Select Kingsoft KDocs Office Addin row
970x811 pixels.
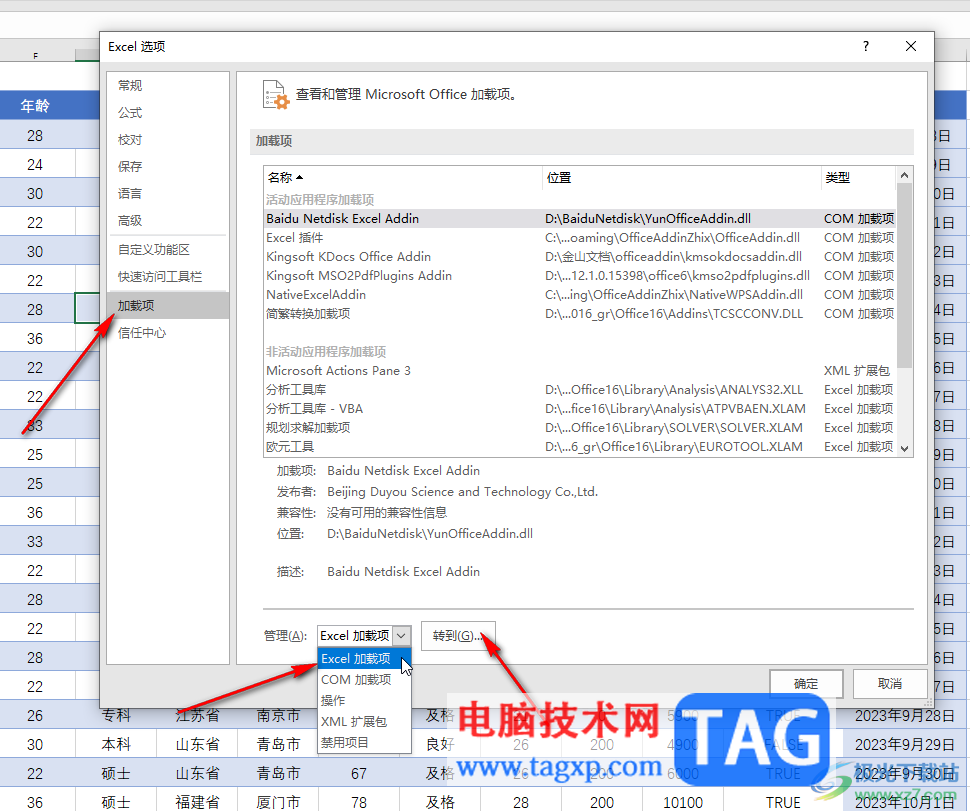(x=580, y=257)
